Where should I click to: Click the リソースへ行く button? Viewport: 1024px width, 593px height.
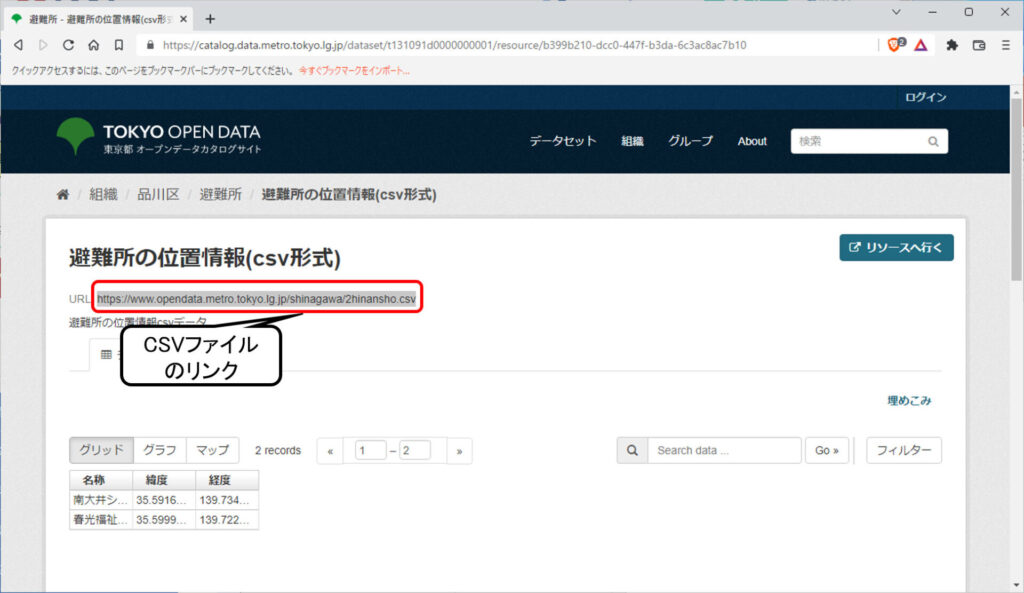tap(896, 248)
